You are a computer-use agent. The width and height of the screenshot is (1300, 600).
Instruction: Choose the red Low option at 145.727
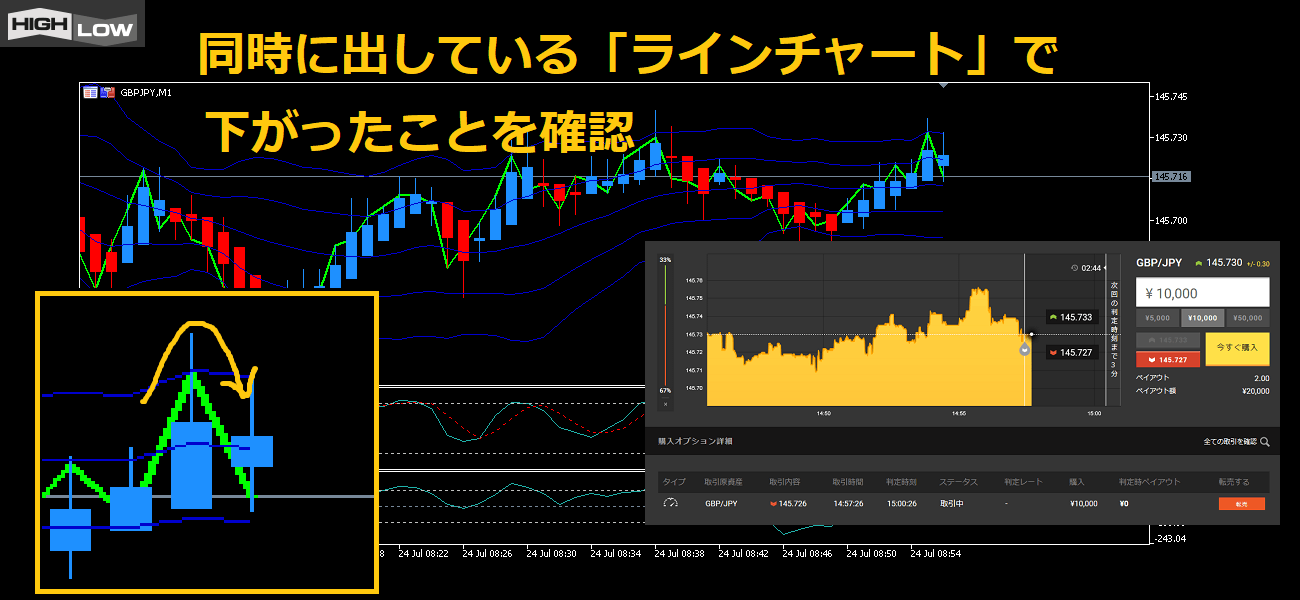point(1167,359)
